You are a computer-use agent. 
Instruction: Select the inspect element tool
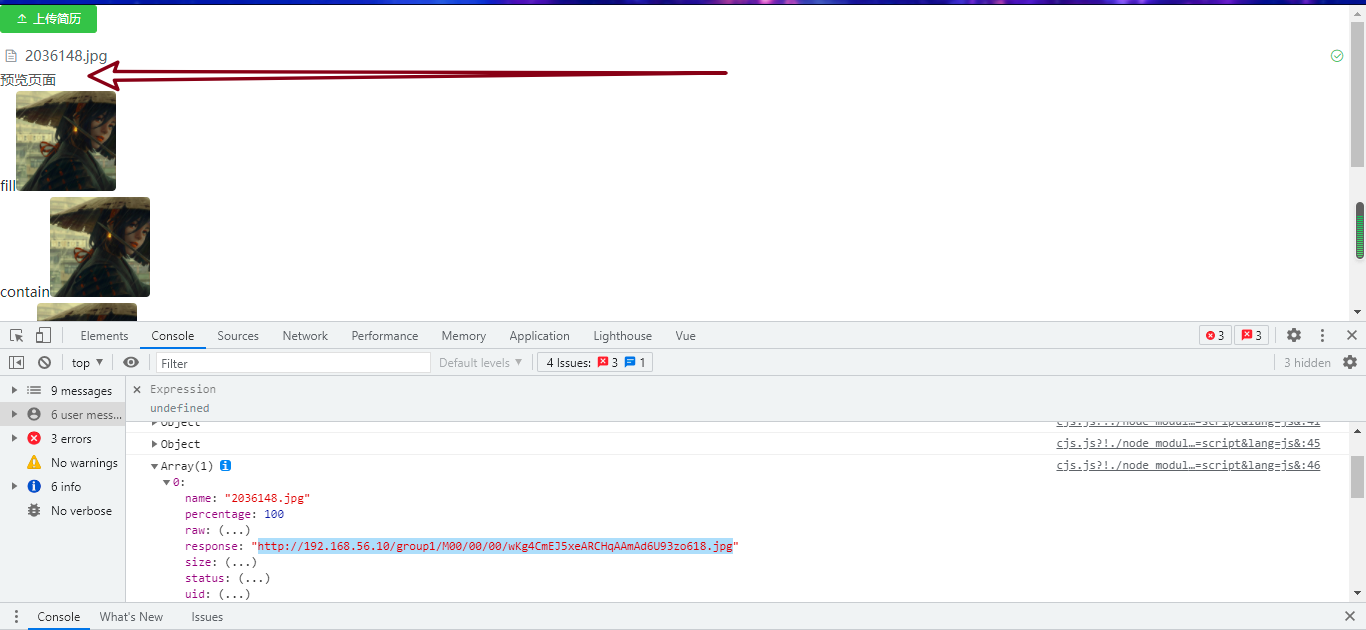coord(15,335)
